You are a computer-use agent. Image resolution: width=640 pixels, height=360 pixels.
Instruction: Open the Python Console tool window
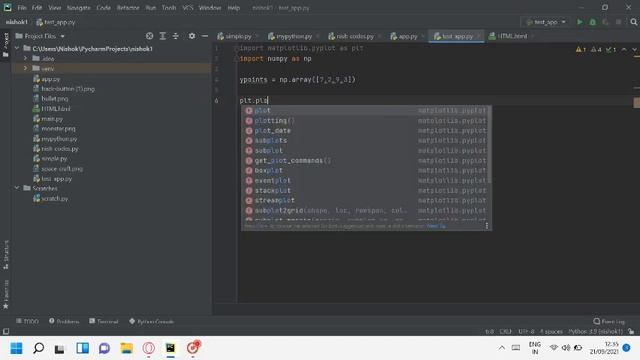(x=151, y=322)
